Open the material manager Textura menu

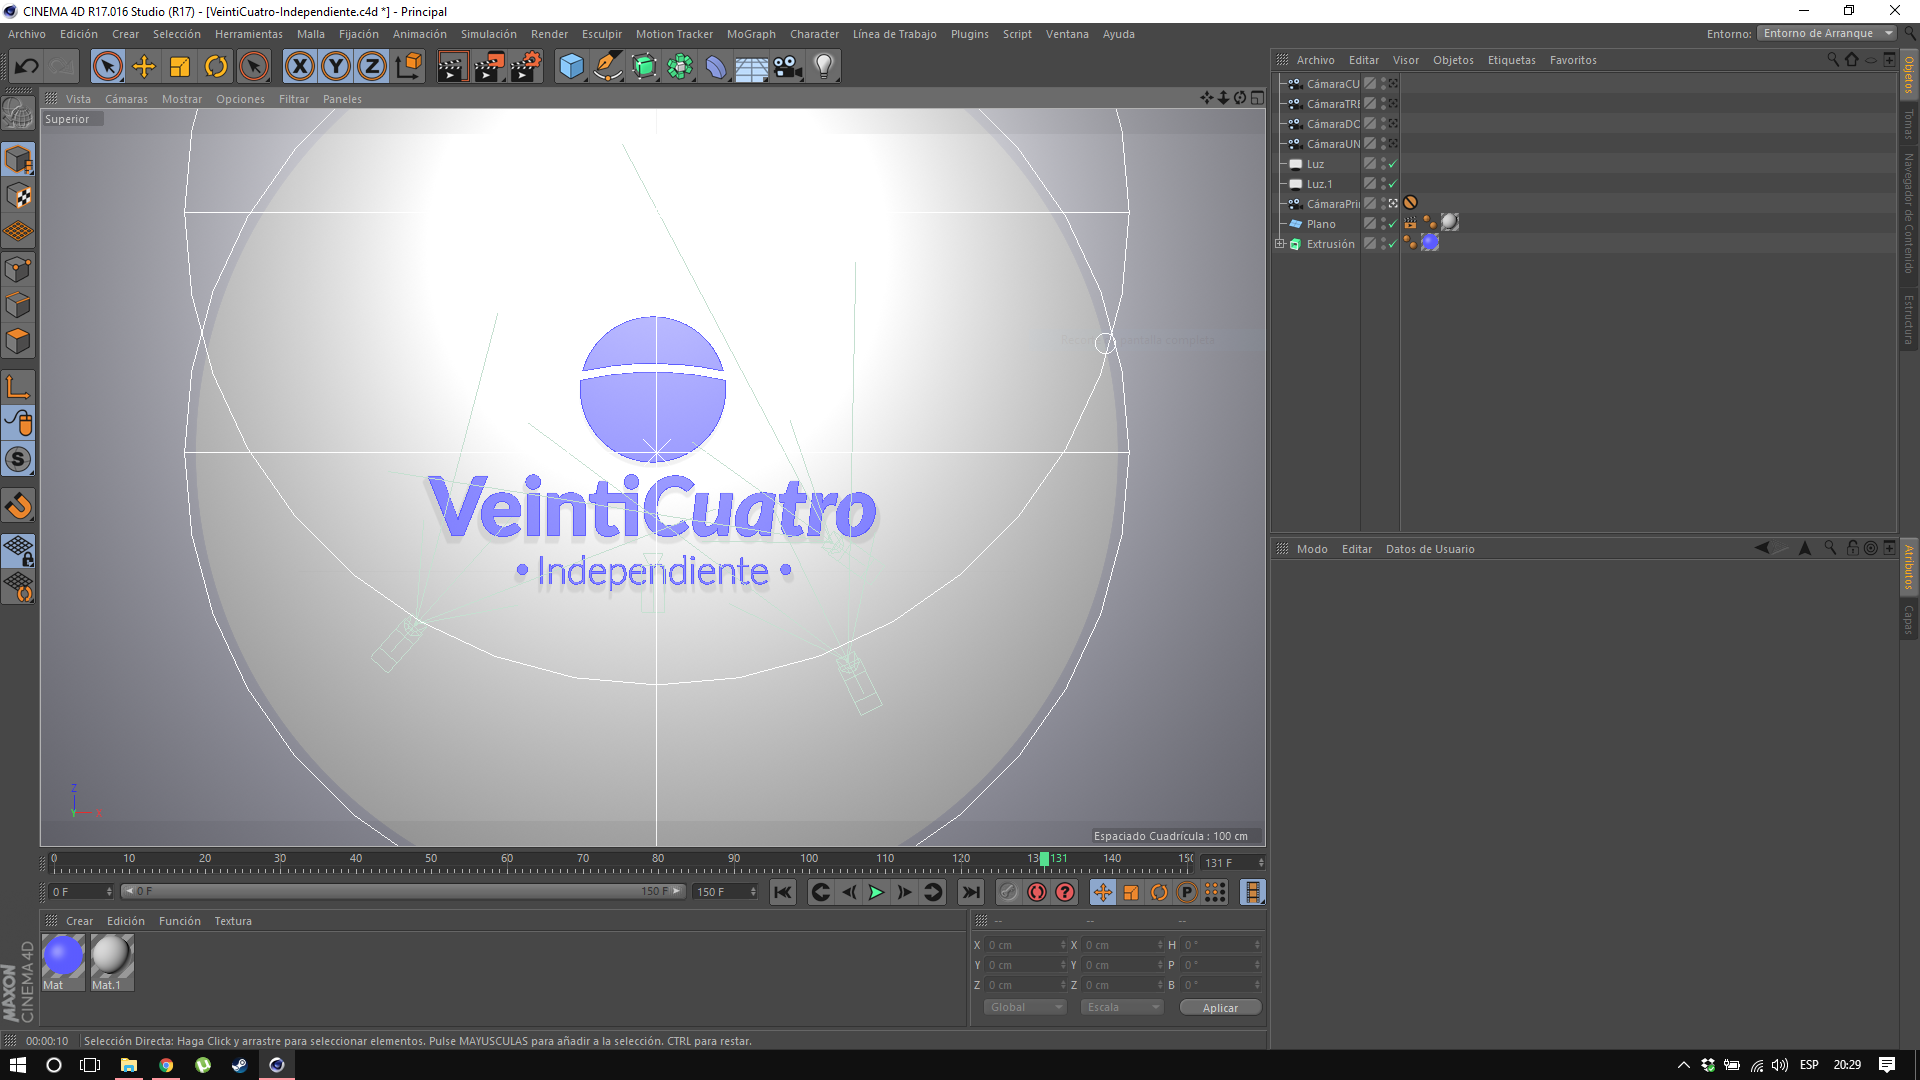click(x=233, y=921)
